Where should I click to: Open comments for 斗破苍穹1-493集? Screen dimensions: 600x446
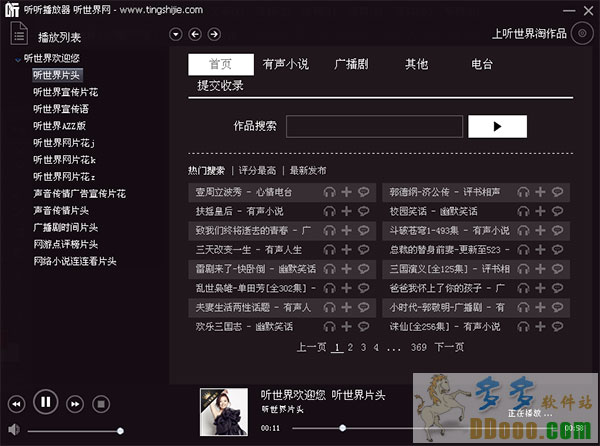point(558,230)
